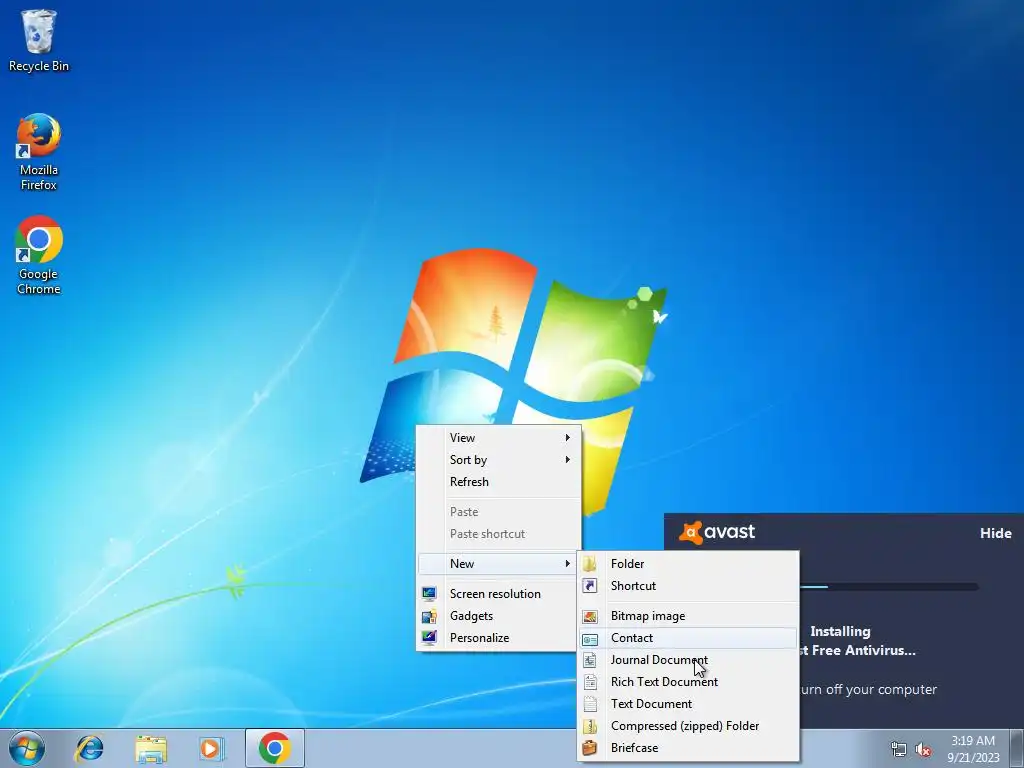The image size is (1024, 768).
Task: Open the clock showing 3:19 AM
Action: (973, 749)
